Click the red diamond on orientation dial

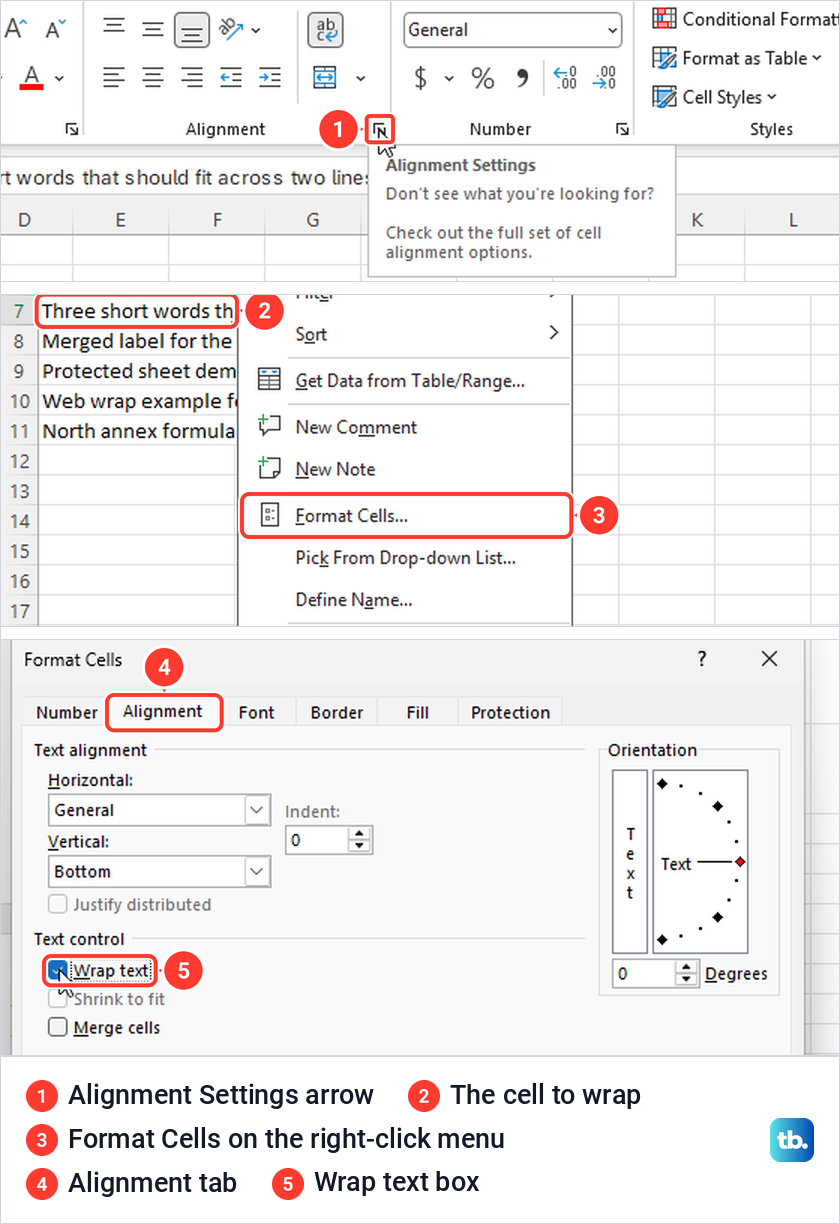(740, 862)
